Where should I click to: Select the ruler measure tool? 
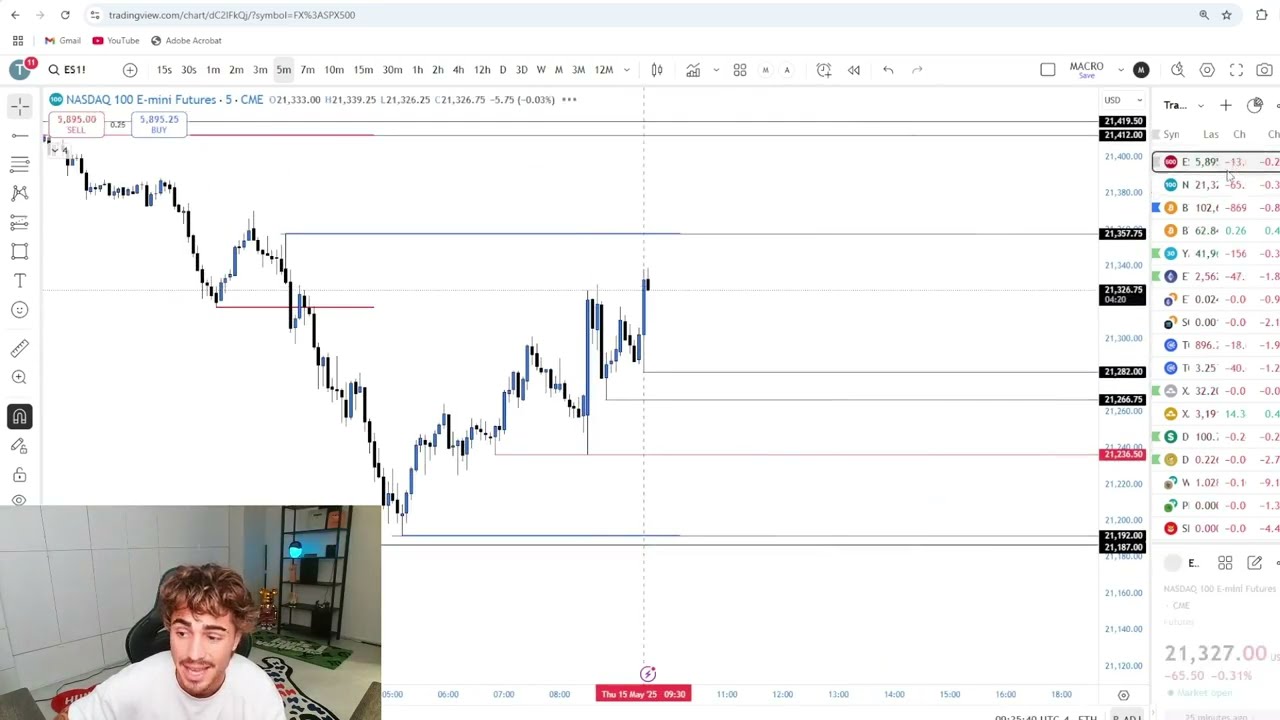[x=20, y=348]
